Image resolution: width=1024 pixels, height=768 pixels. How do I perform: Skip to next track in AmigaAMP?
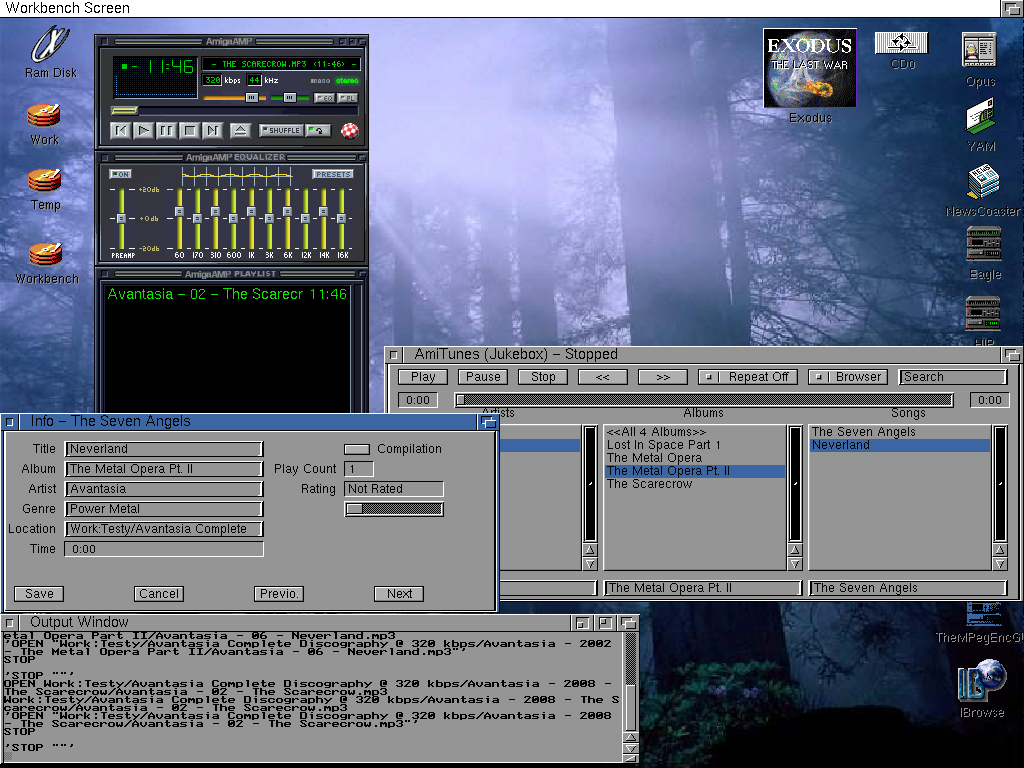[x=212, y=131]
